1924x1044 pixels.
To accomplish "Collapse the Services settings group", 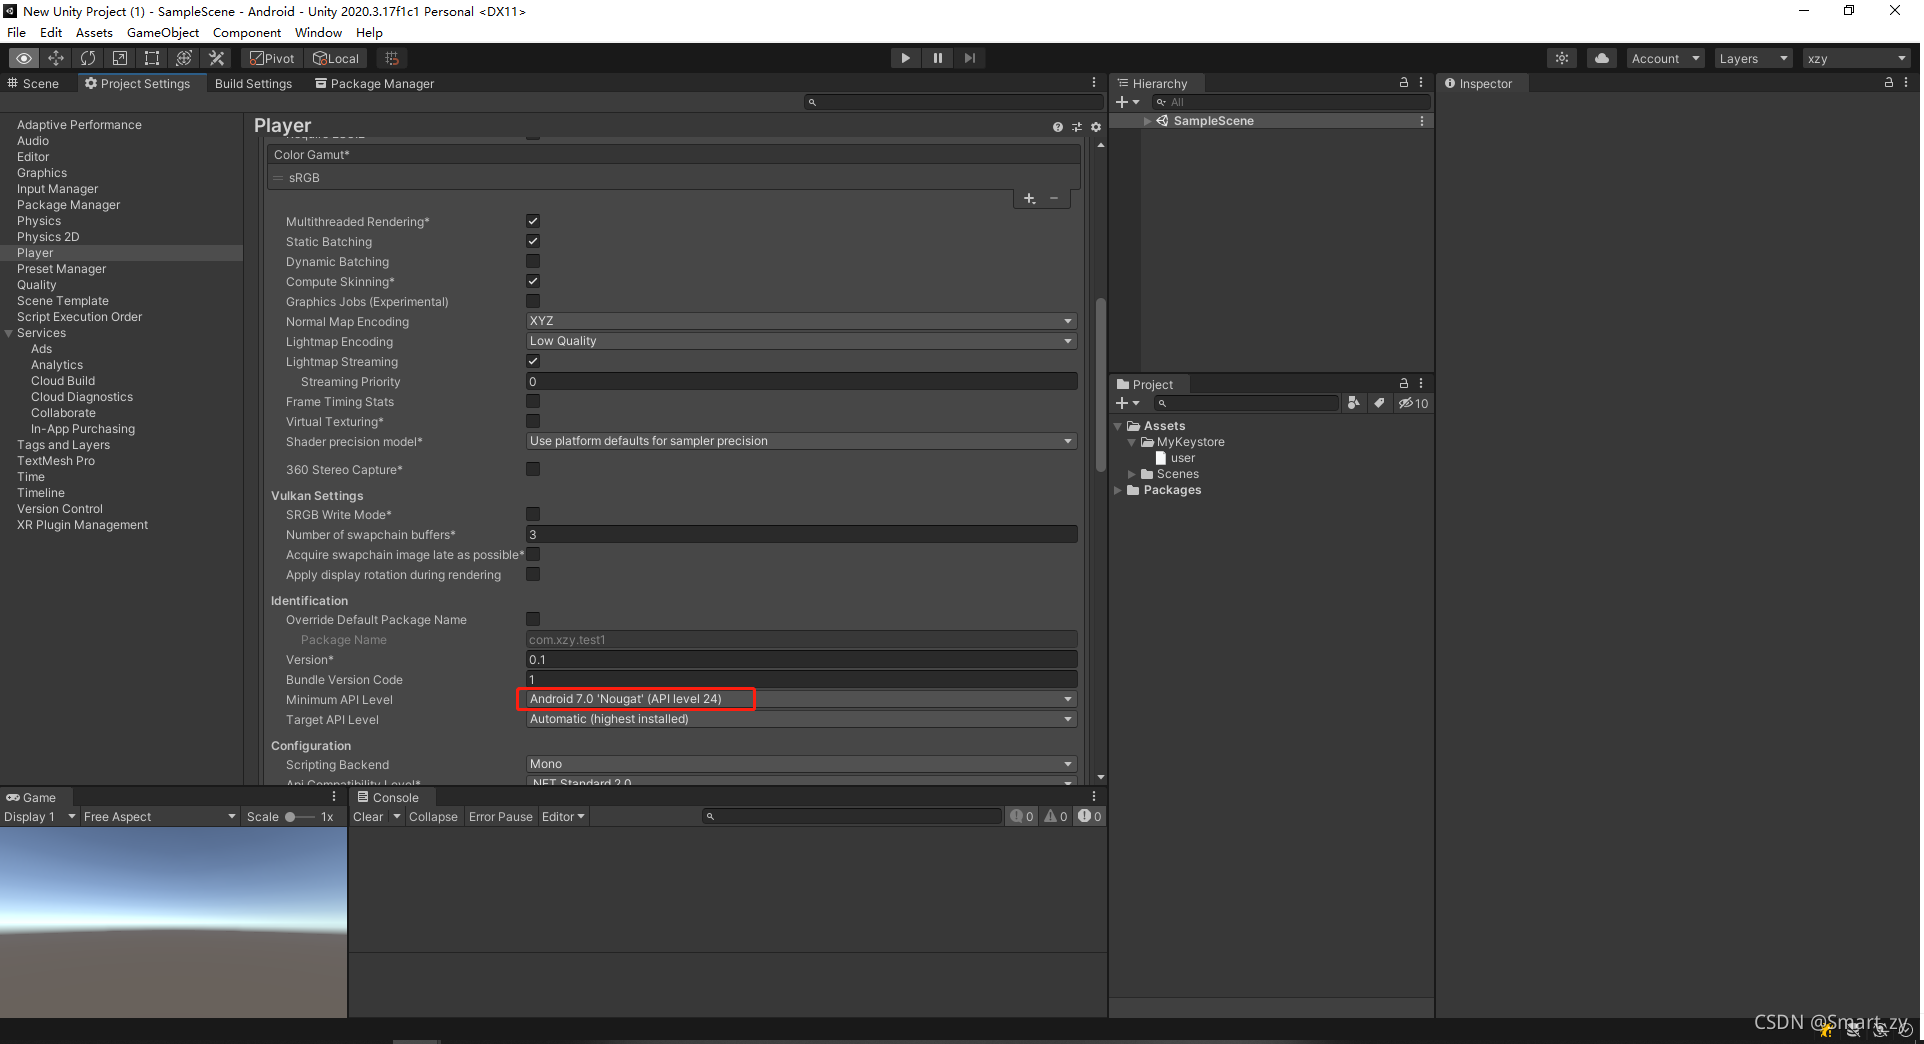I will click(x=9, y=333).
